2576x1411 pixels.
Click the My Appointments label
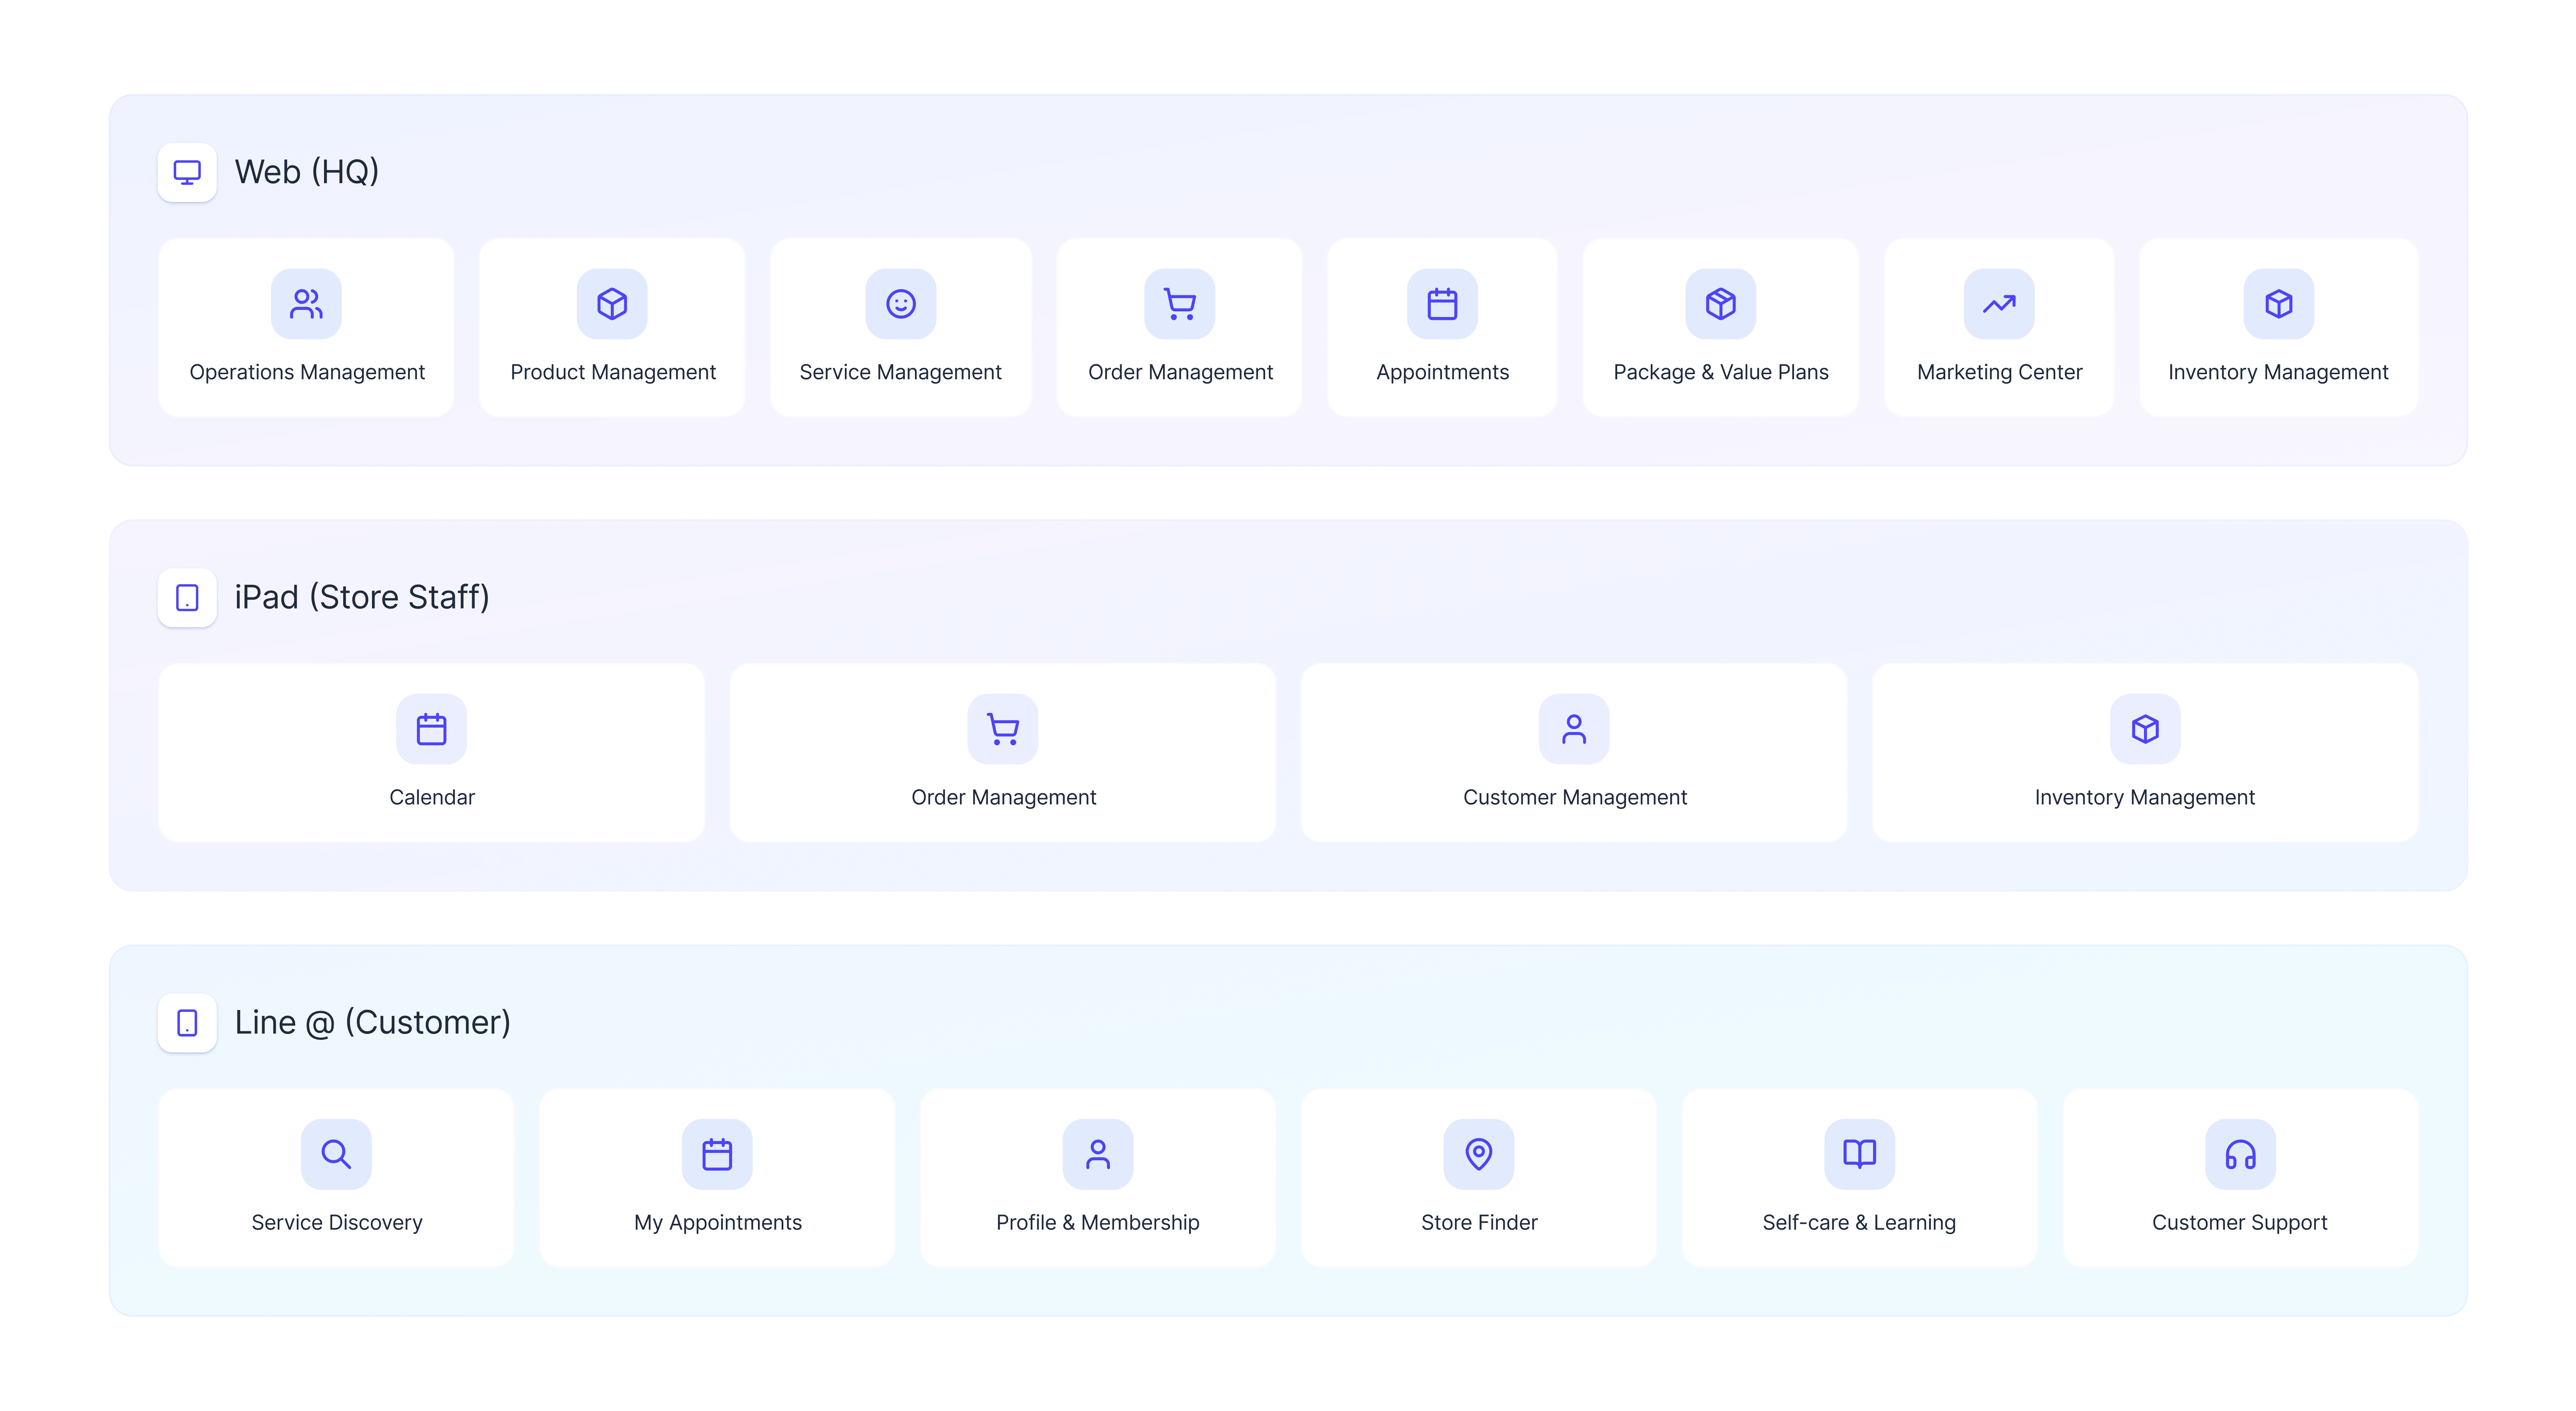717,1222
